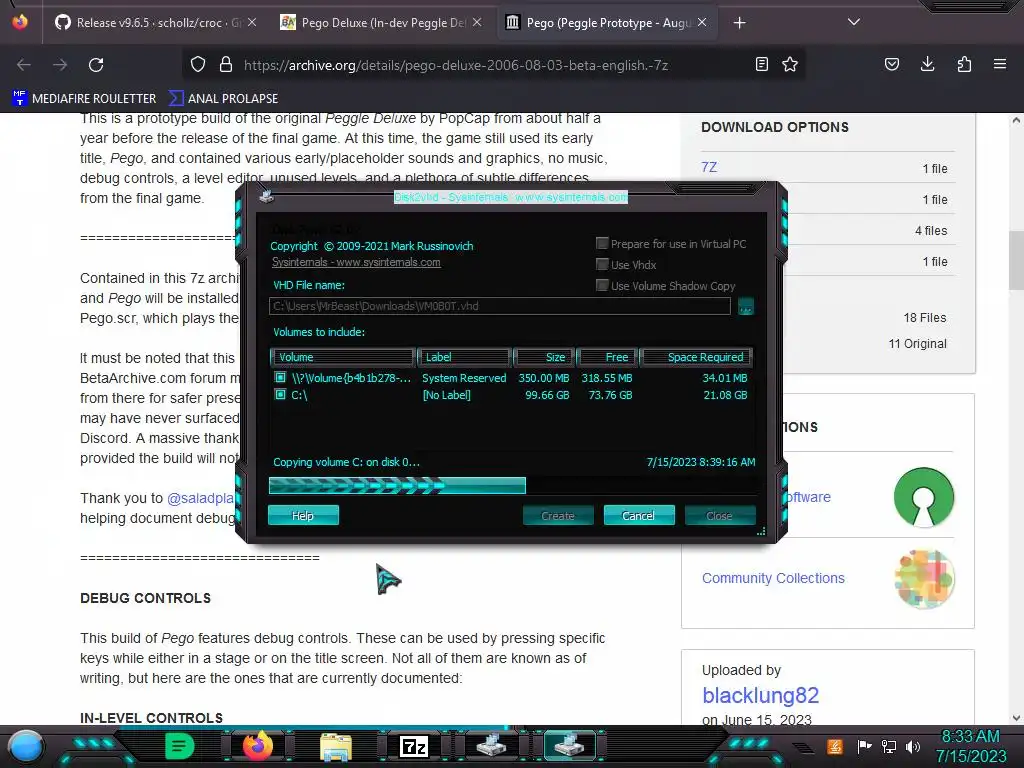Uncheck the C:\ volume checkbox

pyautogui.click(x=280, y=394)
